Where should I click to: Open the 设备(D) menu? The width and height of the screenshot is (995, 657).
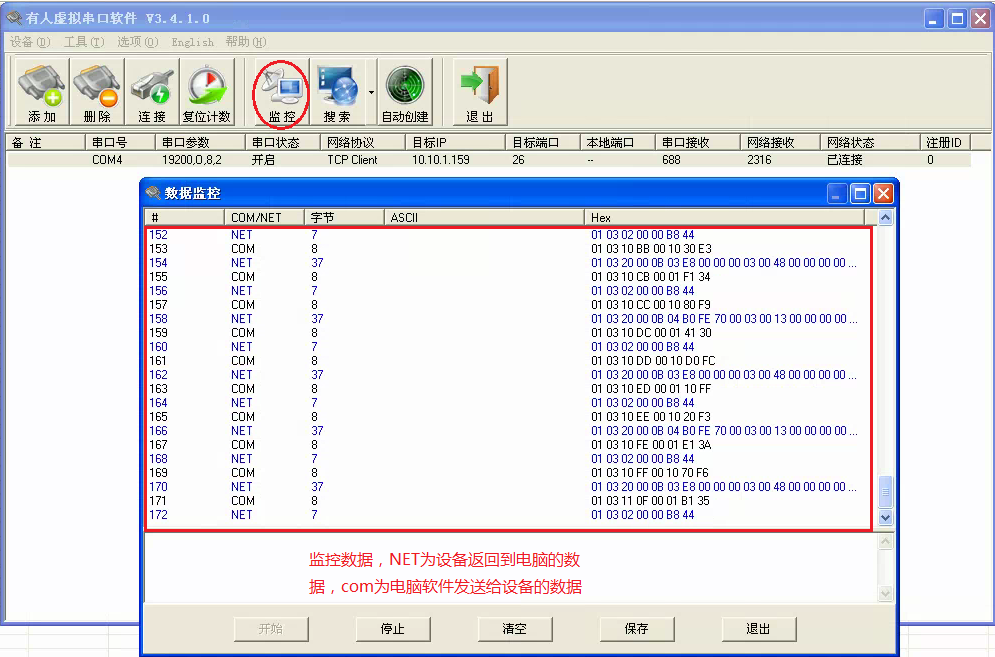click(29, 42)
